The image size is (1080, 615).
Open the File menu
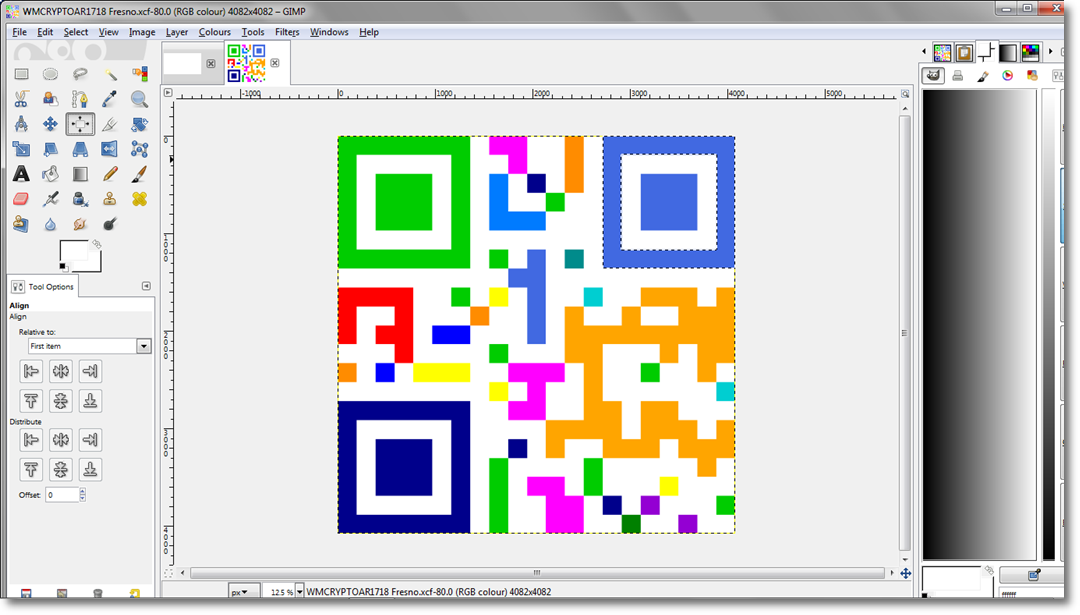coord(19,32)
